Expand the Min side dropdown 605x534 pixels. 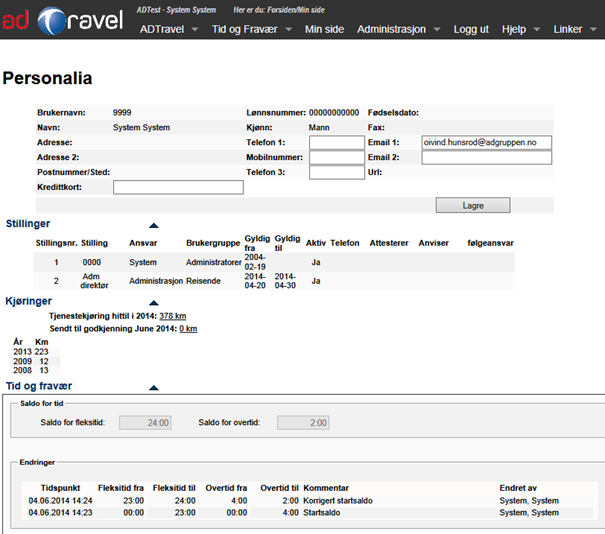point(327,30)
